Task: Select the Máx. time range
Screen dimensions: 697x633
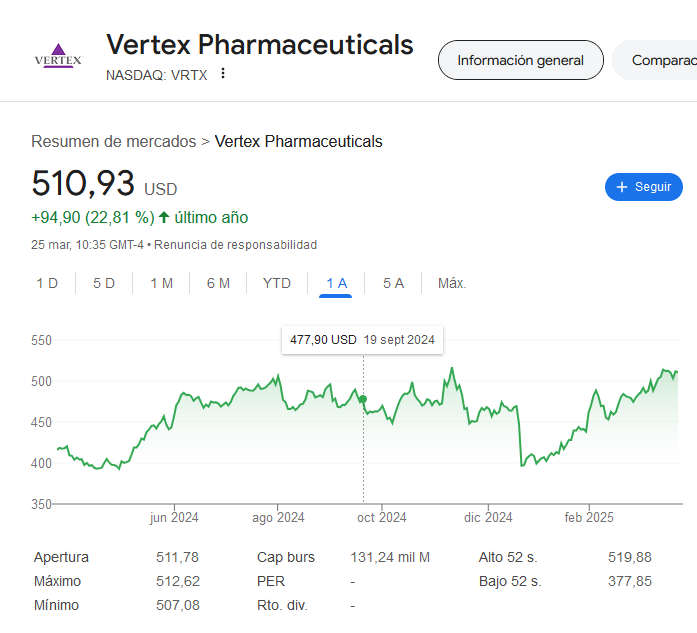Action: [452, 283]
